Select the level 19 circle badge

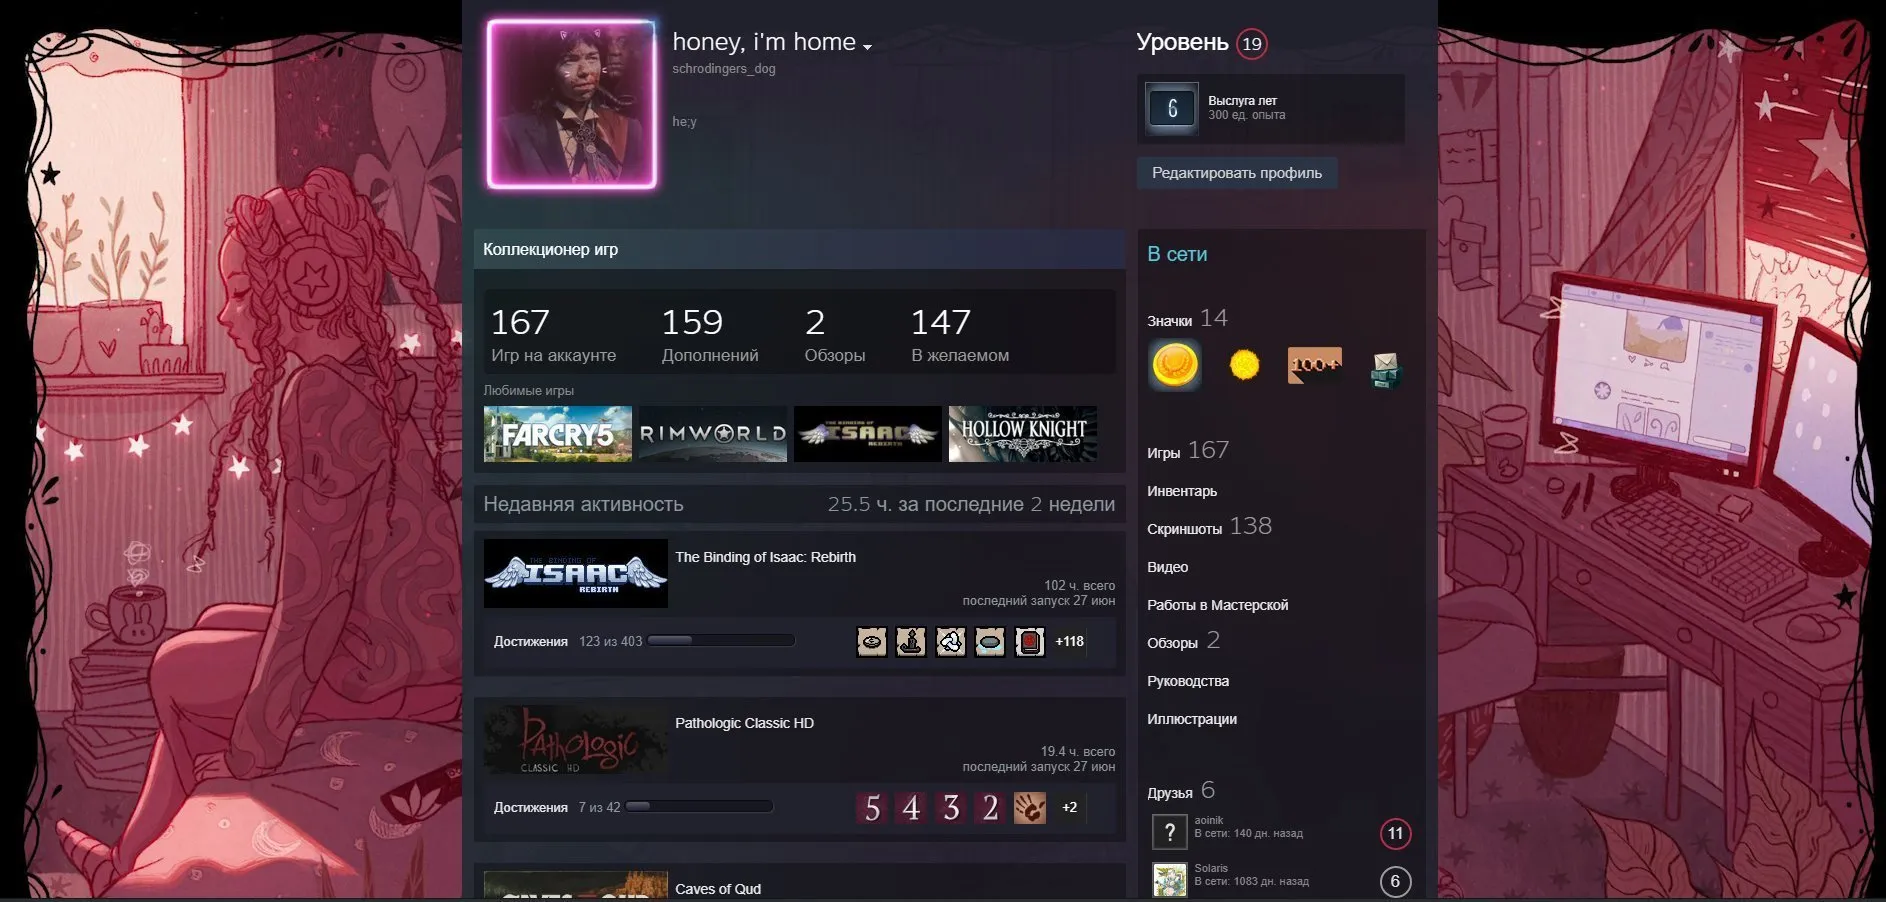[1251, 44]
